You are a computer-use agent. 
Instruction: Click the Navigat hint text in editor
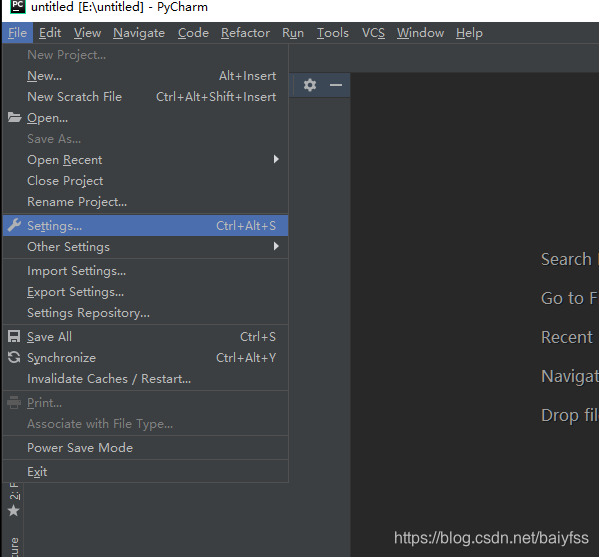tap(570, 377)
